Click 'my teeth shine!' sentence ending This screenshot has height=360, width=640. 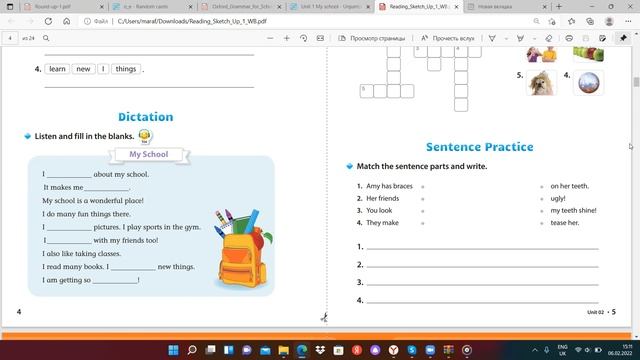pos(573,211)
